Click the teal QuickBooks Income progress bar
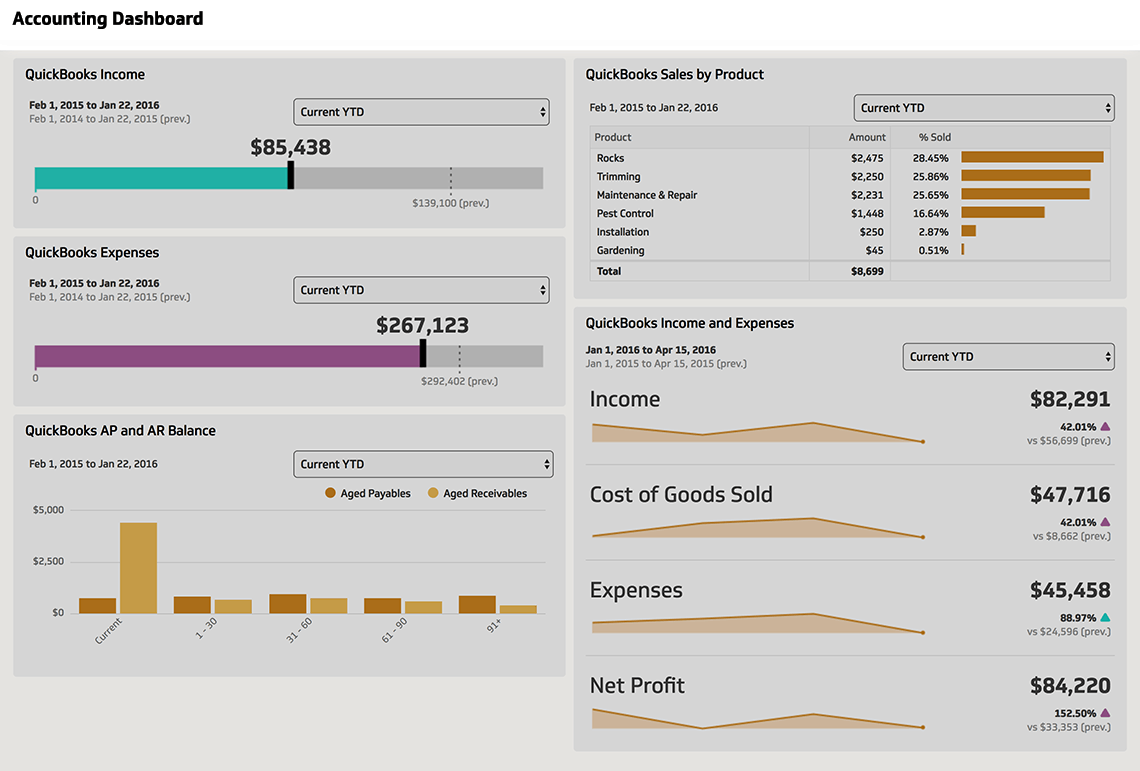This screenshot has height=771, width=1140. [x=161, y=178]
